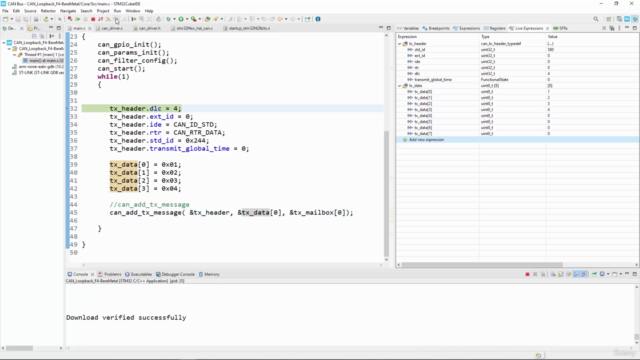Switch to the can_driver.h editor tab

pos(147,28)
